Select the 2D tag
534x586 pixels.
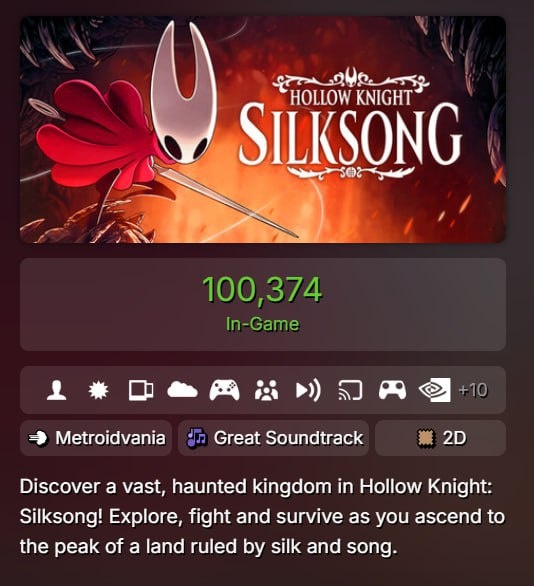[441, 438]
